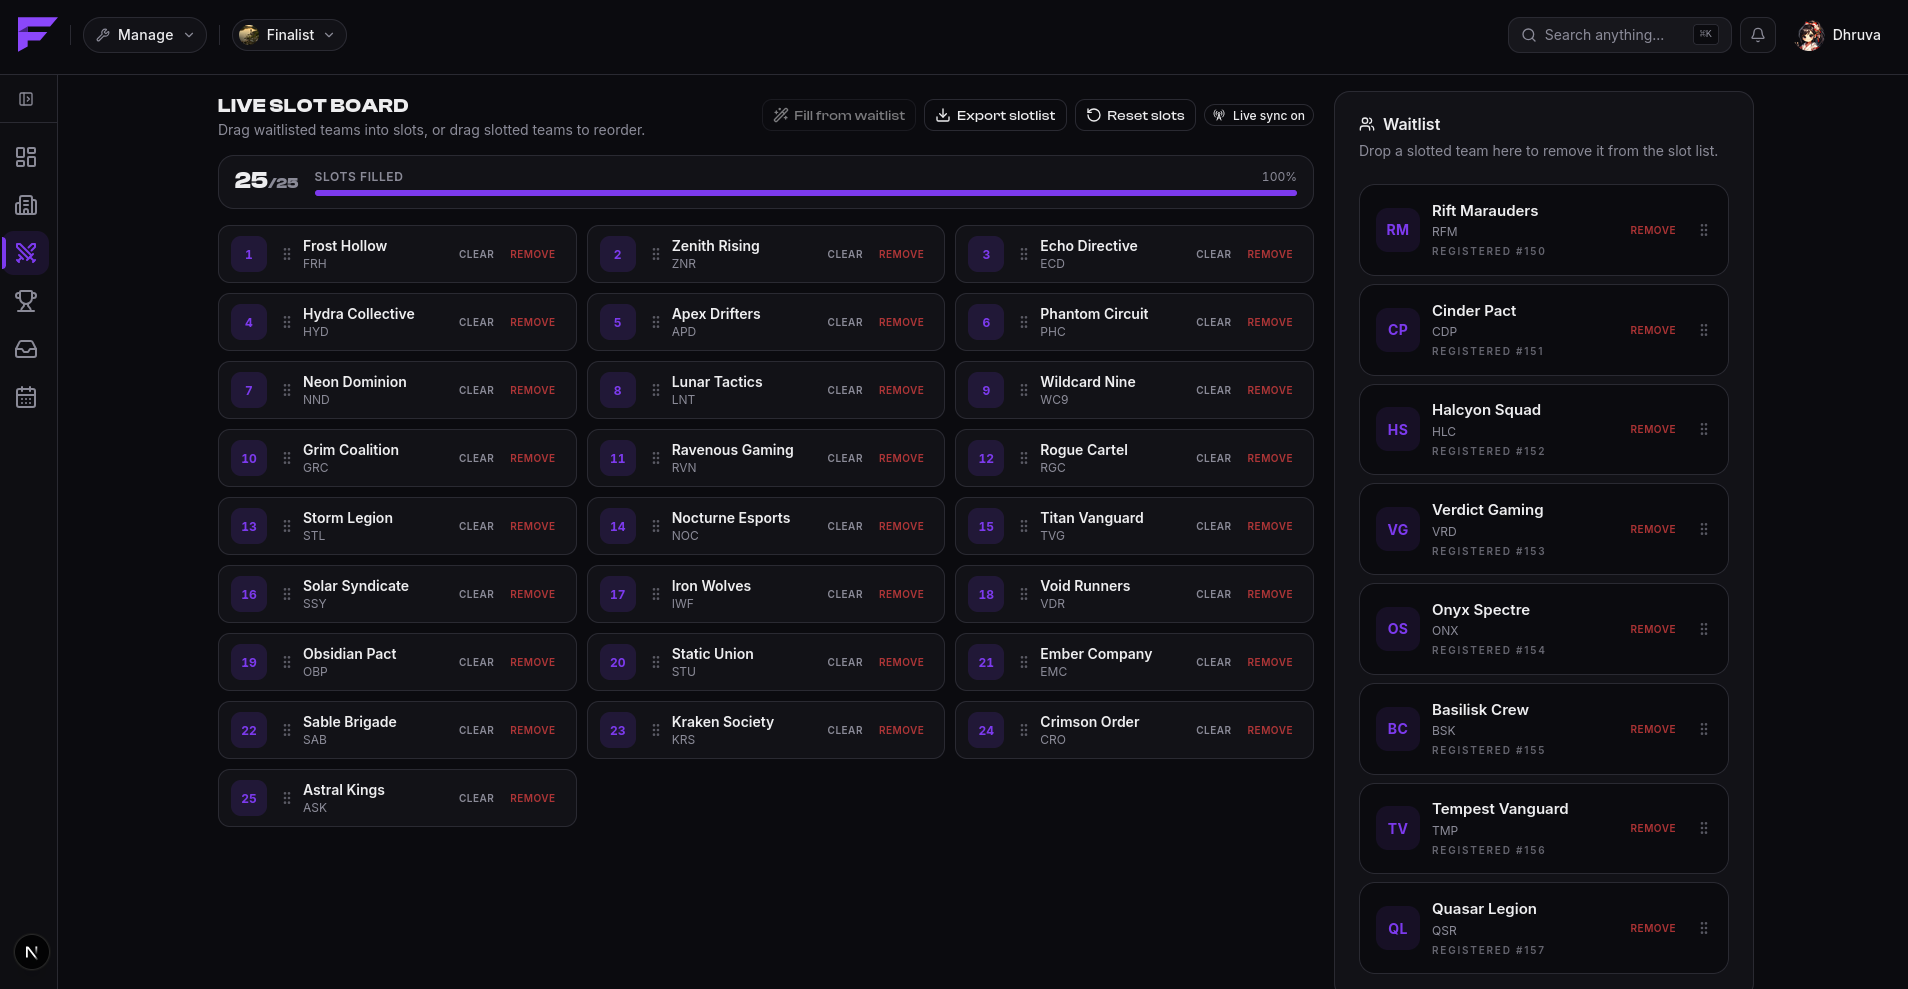Viewport: 1908px width, 989px height.
Task: Grab the Cinder Pact waitlist drag handle
Action: 1704,330
